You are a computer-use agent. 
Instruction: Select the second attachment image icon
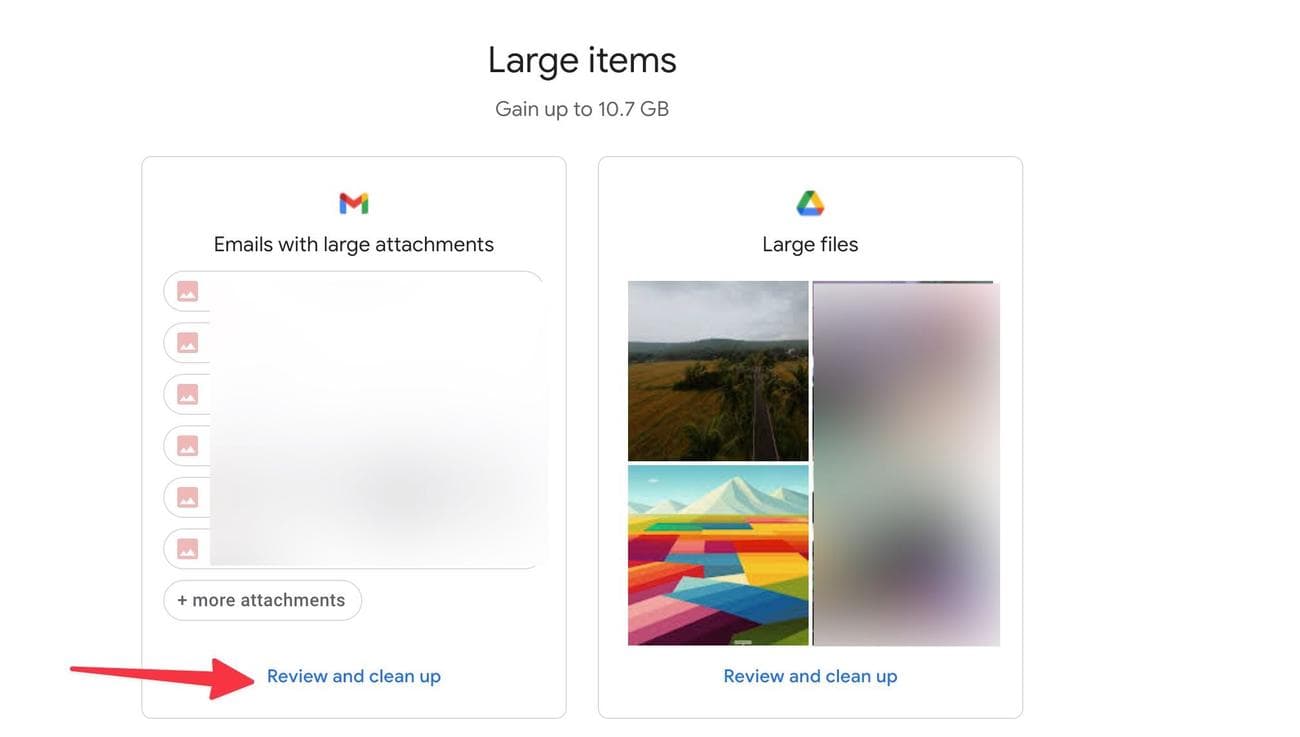pos(187,343)
